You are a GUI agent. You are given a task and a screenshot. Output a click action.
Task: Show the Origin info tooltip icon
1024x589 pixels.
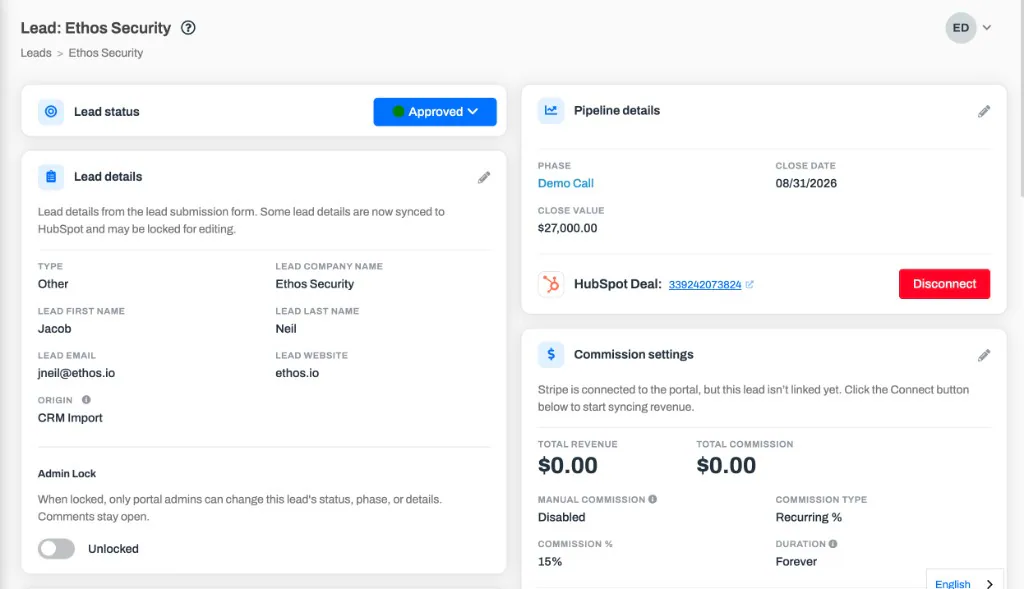click(86, 400)
